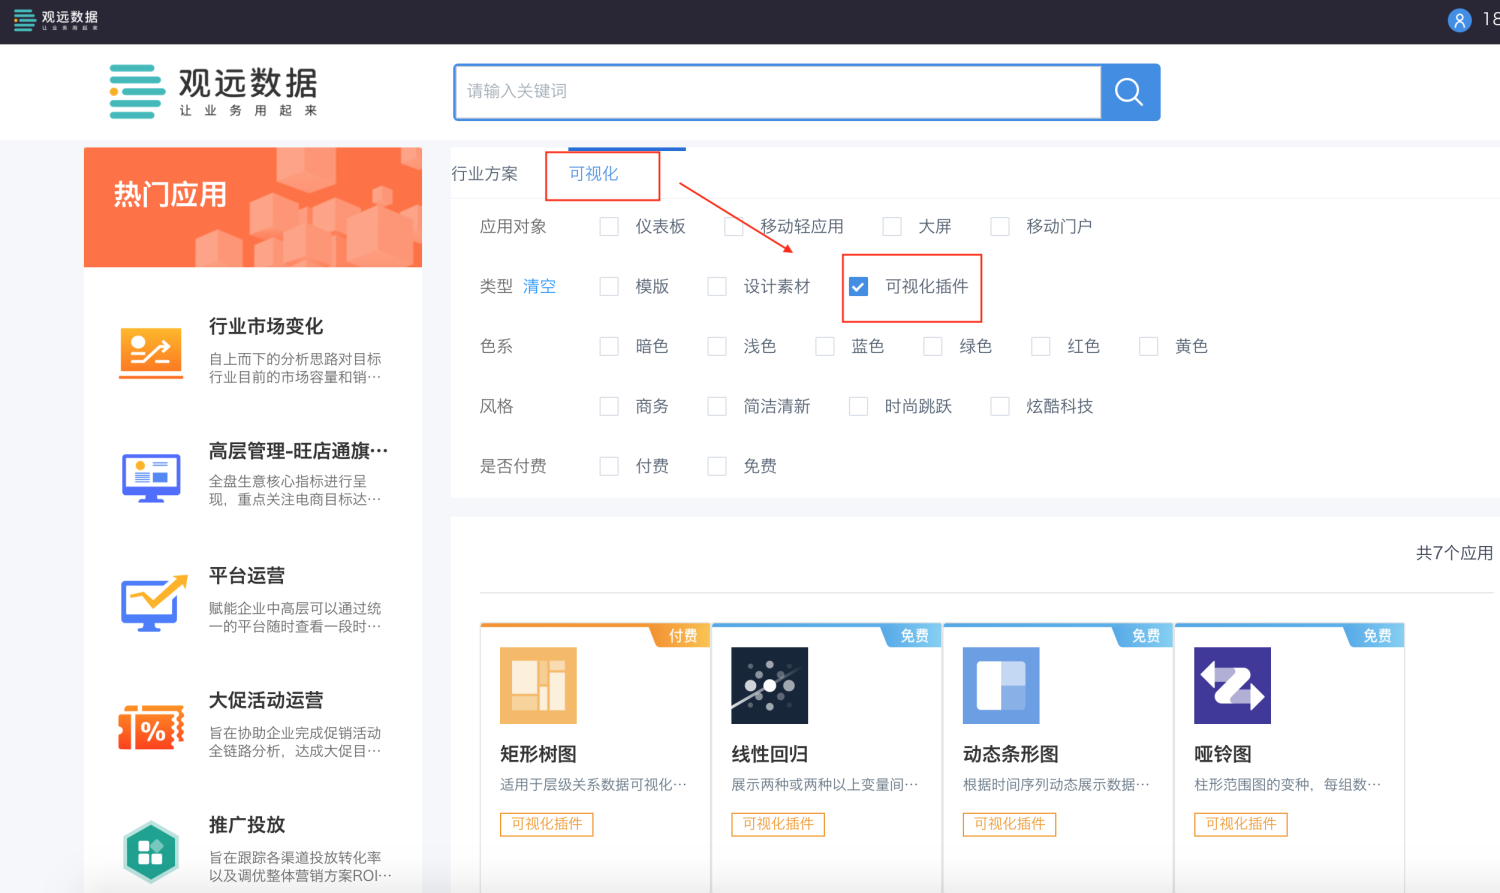Check the 移动轻应用 checkbox
The width and height of the screenshot is (1500, 893).
pos(733,227)
